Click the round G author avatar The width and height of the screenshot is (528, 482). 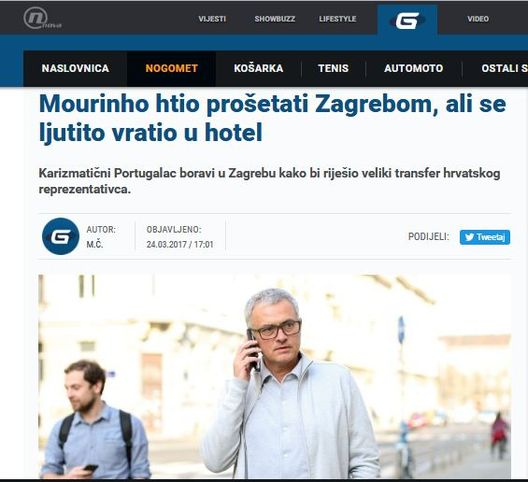point(60,236)
